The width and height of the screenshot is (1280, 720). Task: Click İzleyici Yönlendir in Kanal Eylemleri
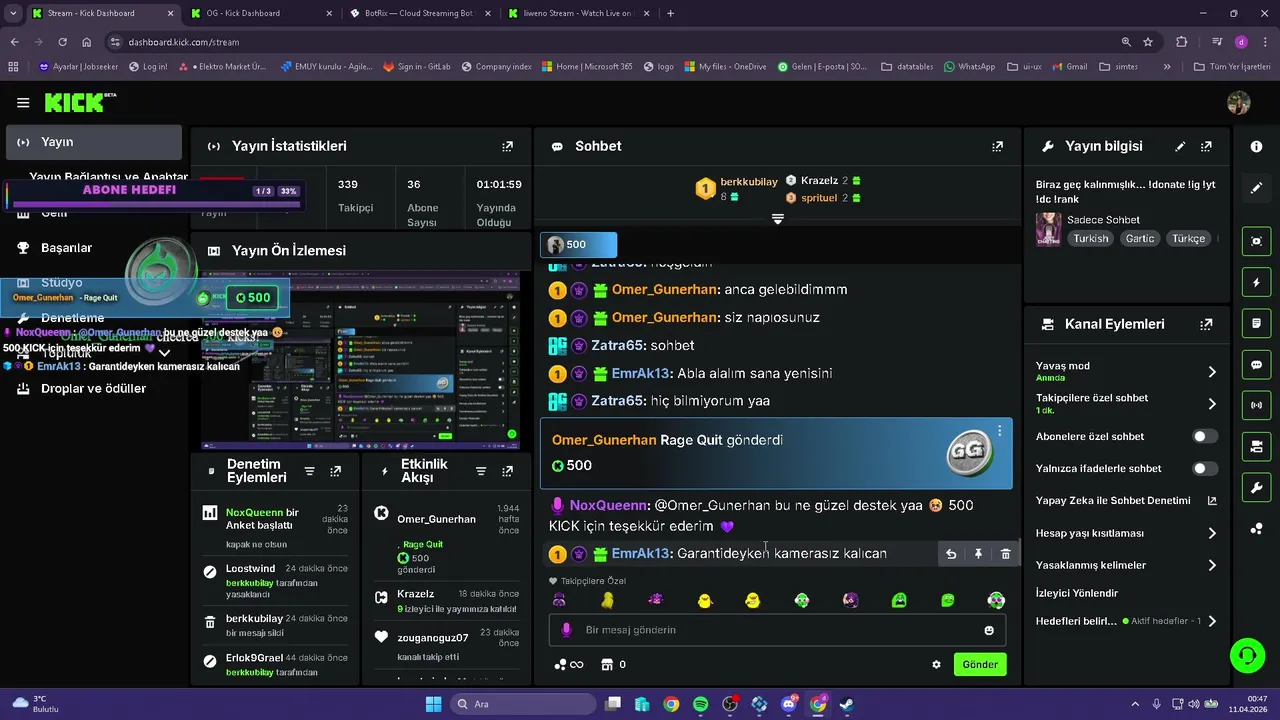click(1077, 593)
